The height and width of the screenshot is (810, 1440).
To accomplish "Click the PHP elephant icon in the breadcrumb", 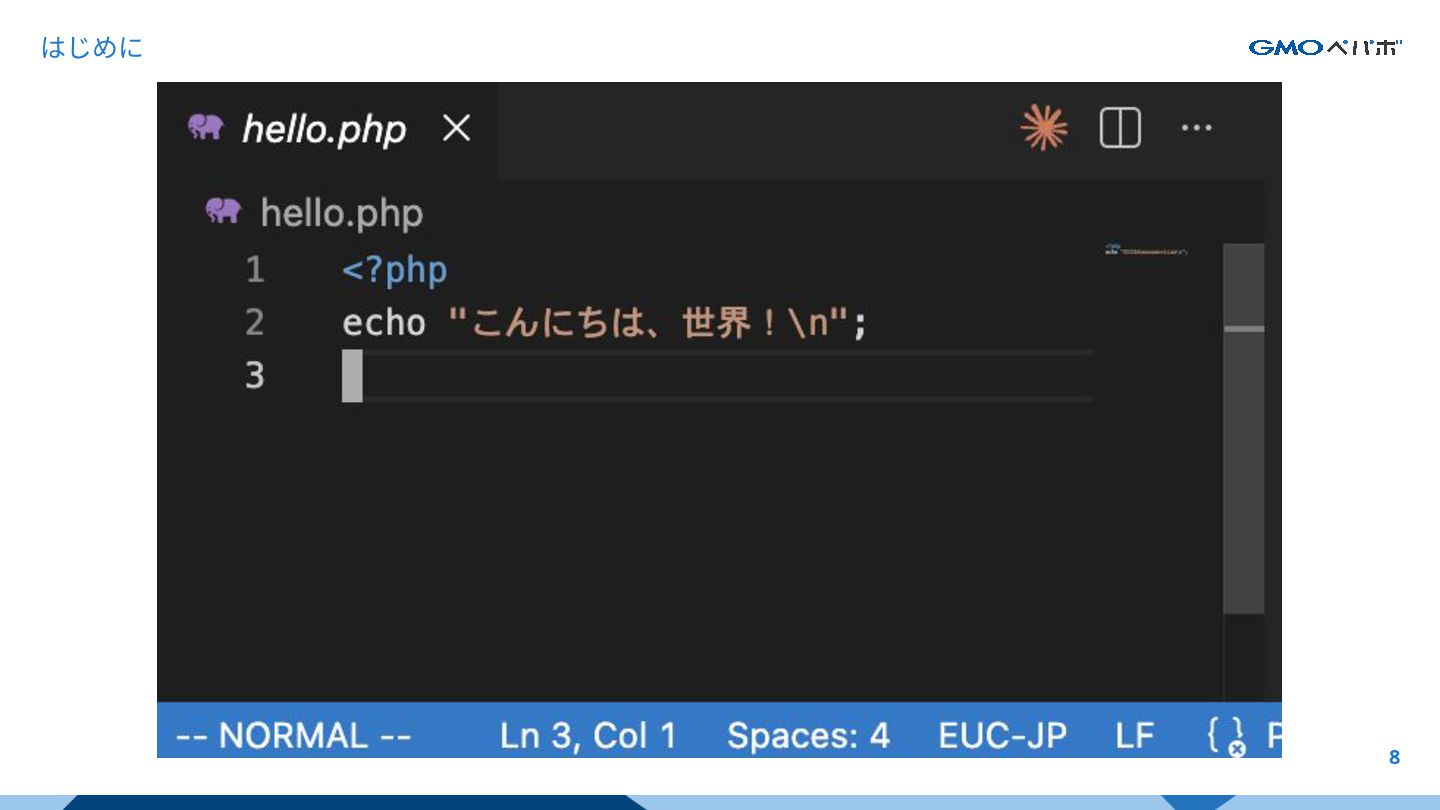I will pos(223,211).
